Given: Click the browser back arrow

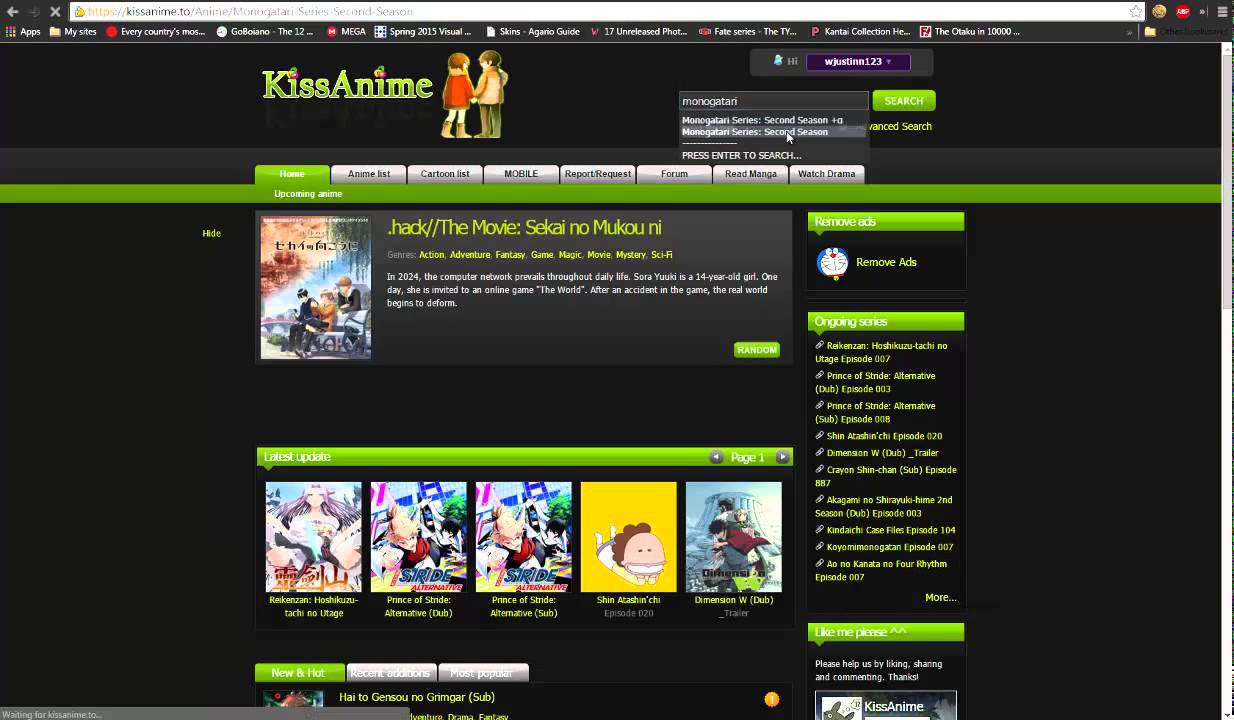Looking at the screenshot, I should click(12, 11).
